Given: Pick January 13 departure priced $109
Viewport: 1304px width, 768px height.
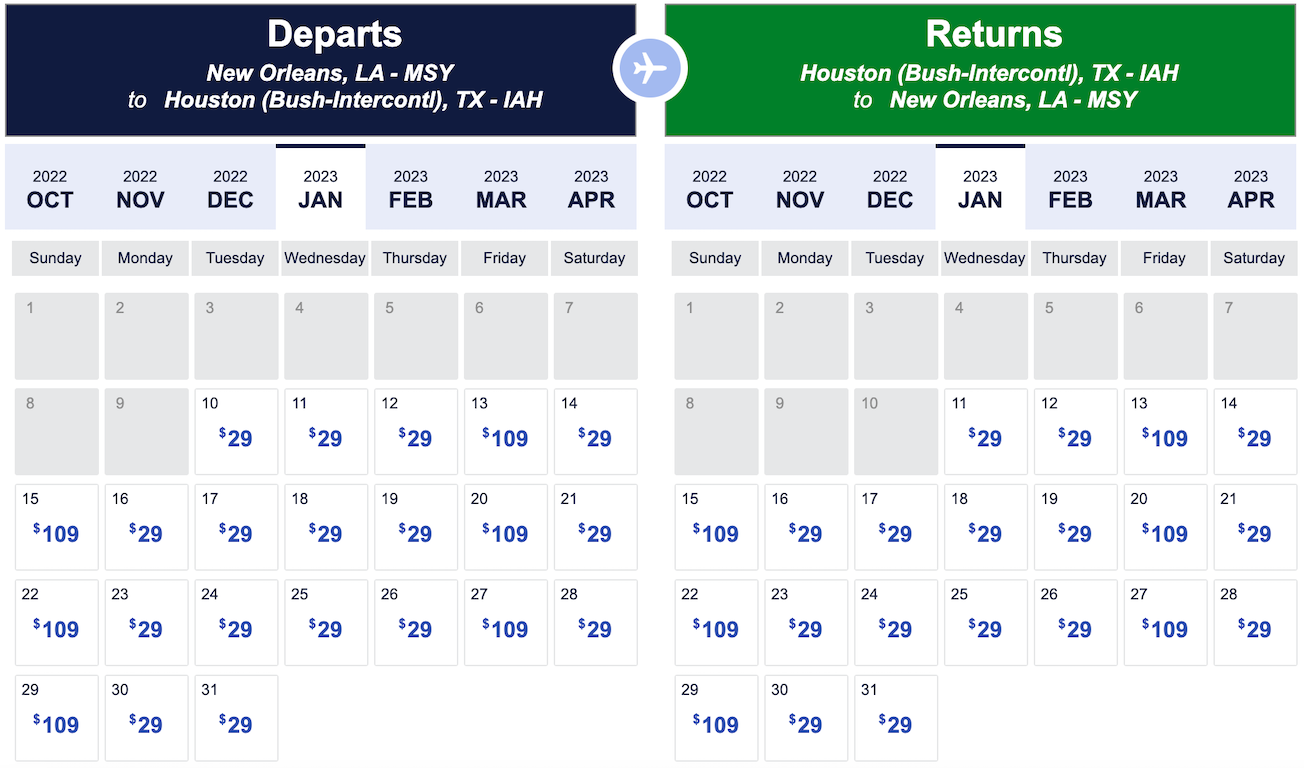Looking at the screenshot, I should [x=506, y=431].
